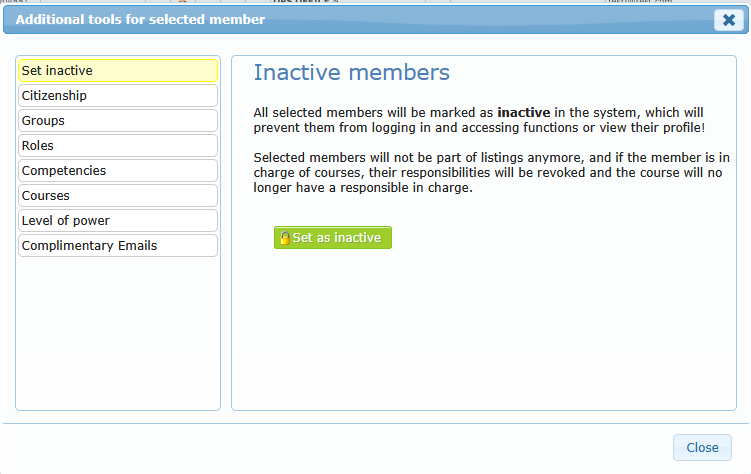Click the Close button in the footer
751x474 pixels.
702,448
